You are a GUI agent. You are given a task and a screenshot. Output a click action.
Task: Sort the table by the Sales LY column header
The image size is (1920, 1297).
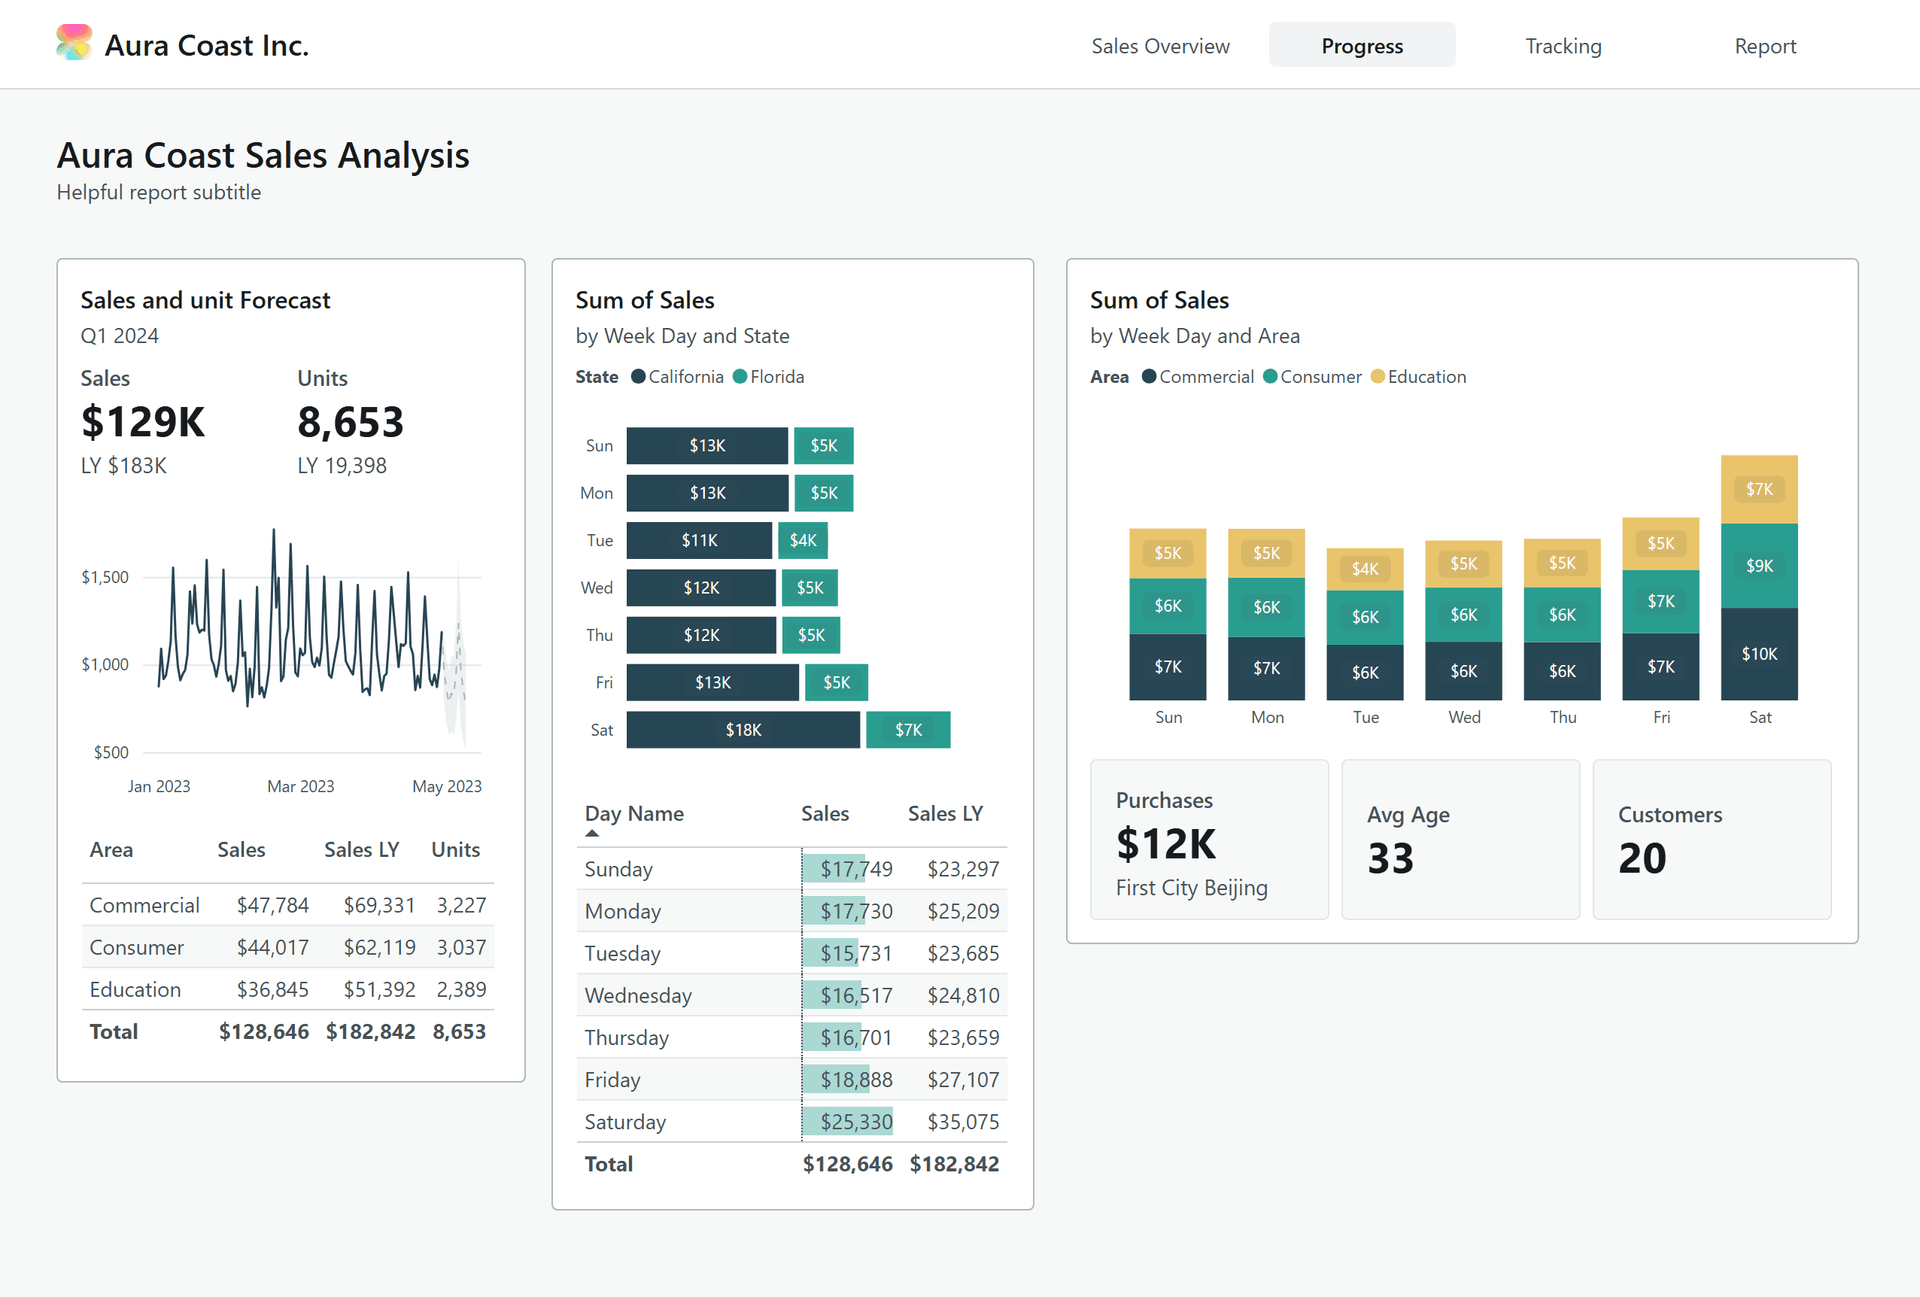pyautogui.click(x=945, y=813)
